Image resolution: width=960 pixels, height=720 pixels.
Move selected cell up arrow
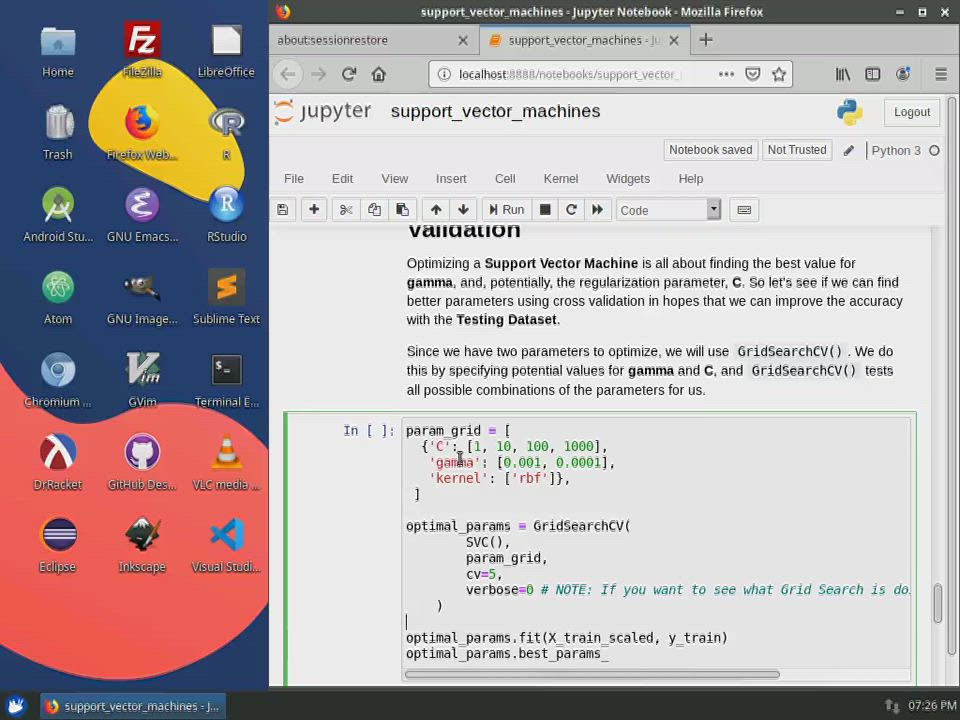click(436, 210)
